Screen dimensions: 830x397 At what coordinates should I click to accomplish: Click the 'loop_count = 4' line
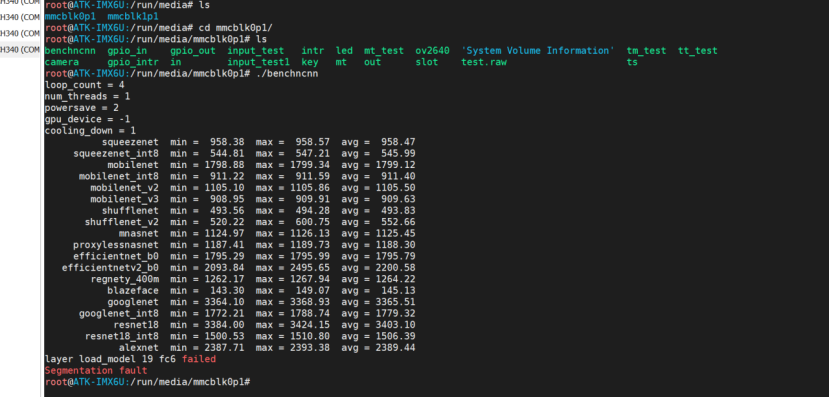(85, 85)
